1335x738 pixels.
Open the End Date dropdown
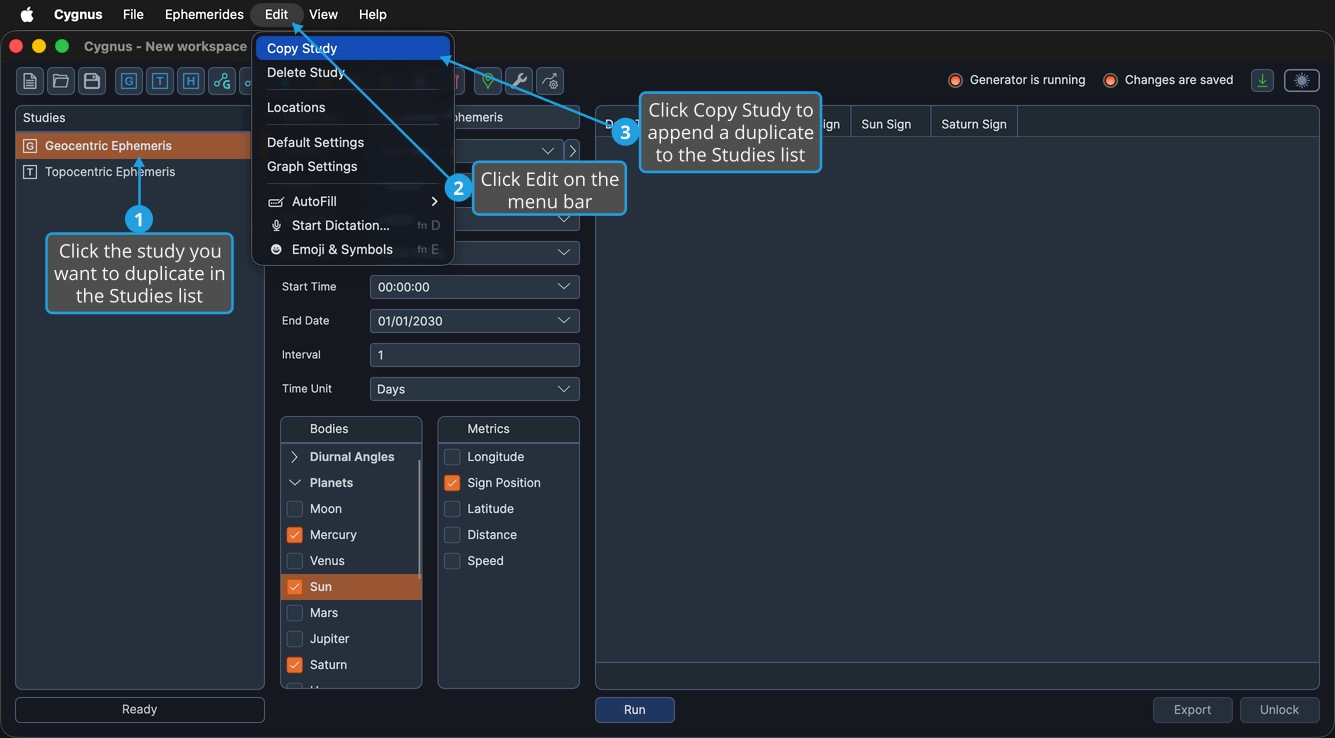[x=474, y=321]
